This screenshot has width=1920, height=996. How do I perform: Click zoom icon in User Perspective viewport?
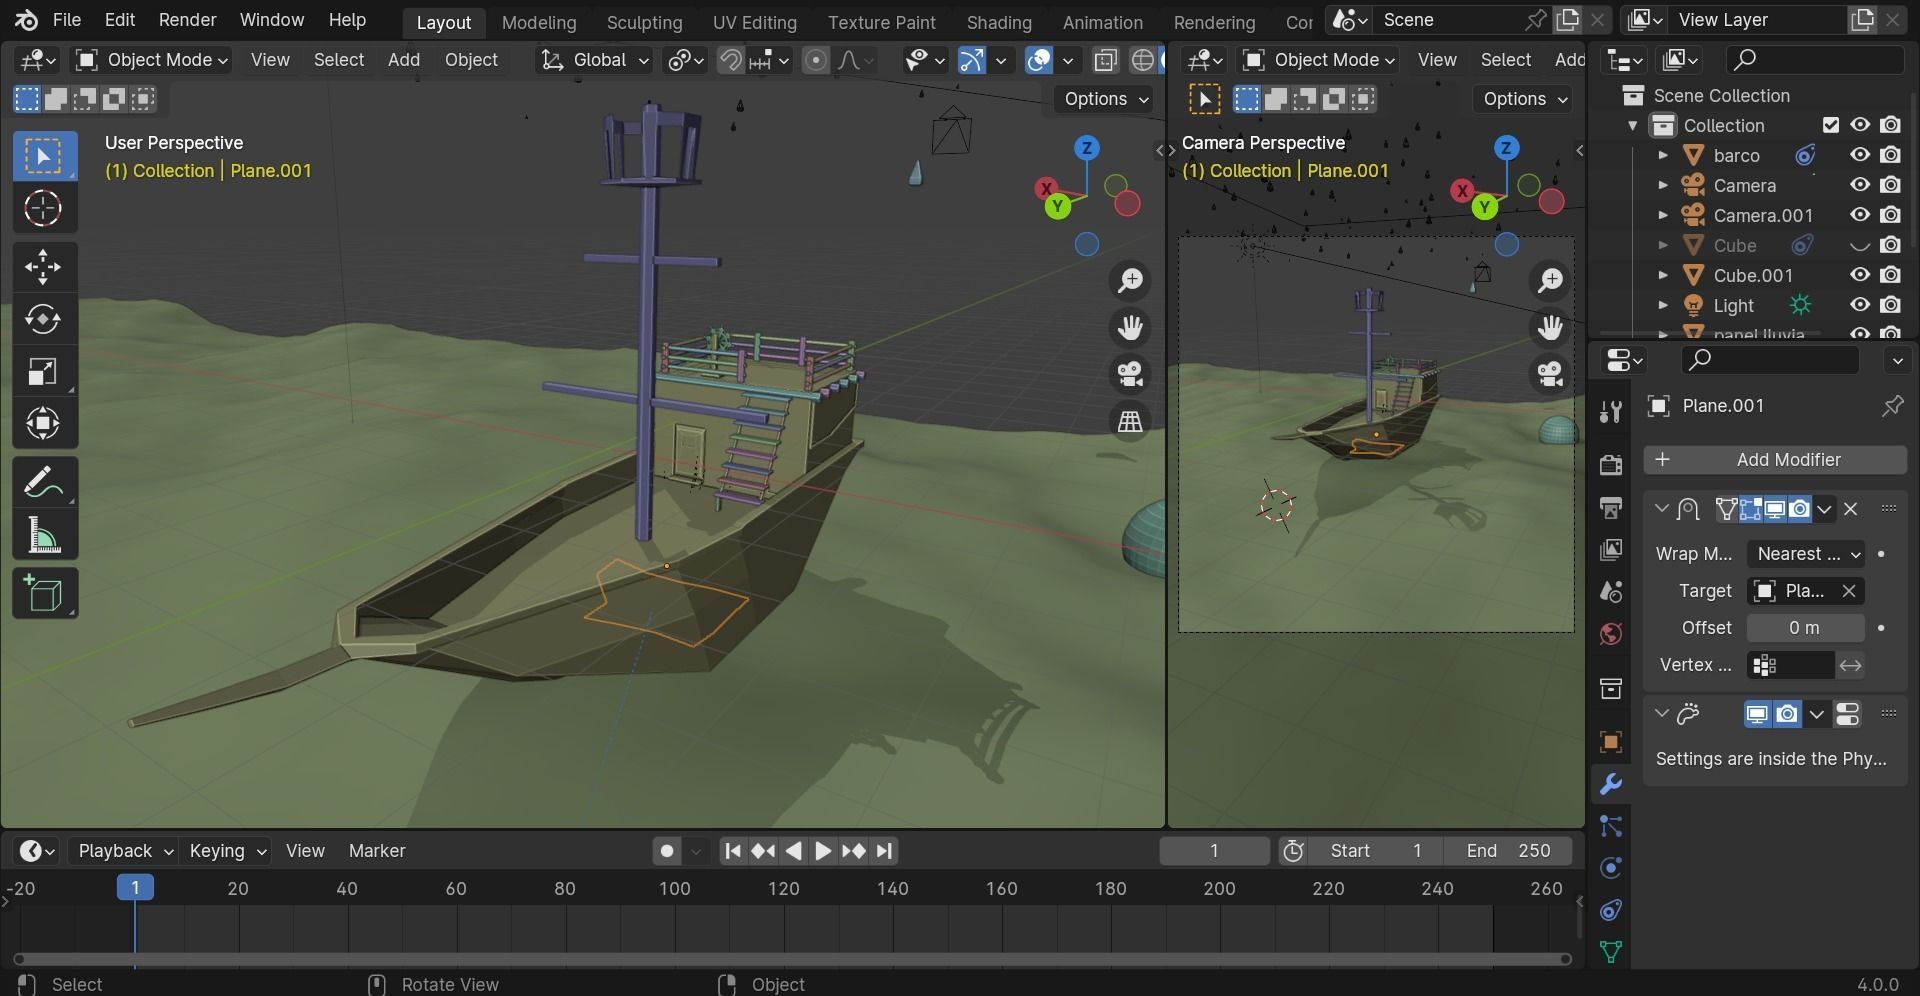[1130, 282]
